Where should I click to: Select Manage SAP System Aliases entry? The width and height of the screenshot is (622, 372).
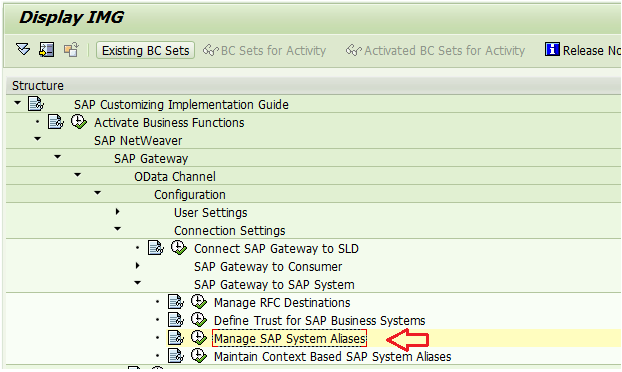coord(290,339)
